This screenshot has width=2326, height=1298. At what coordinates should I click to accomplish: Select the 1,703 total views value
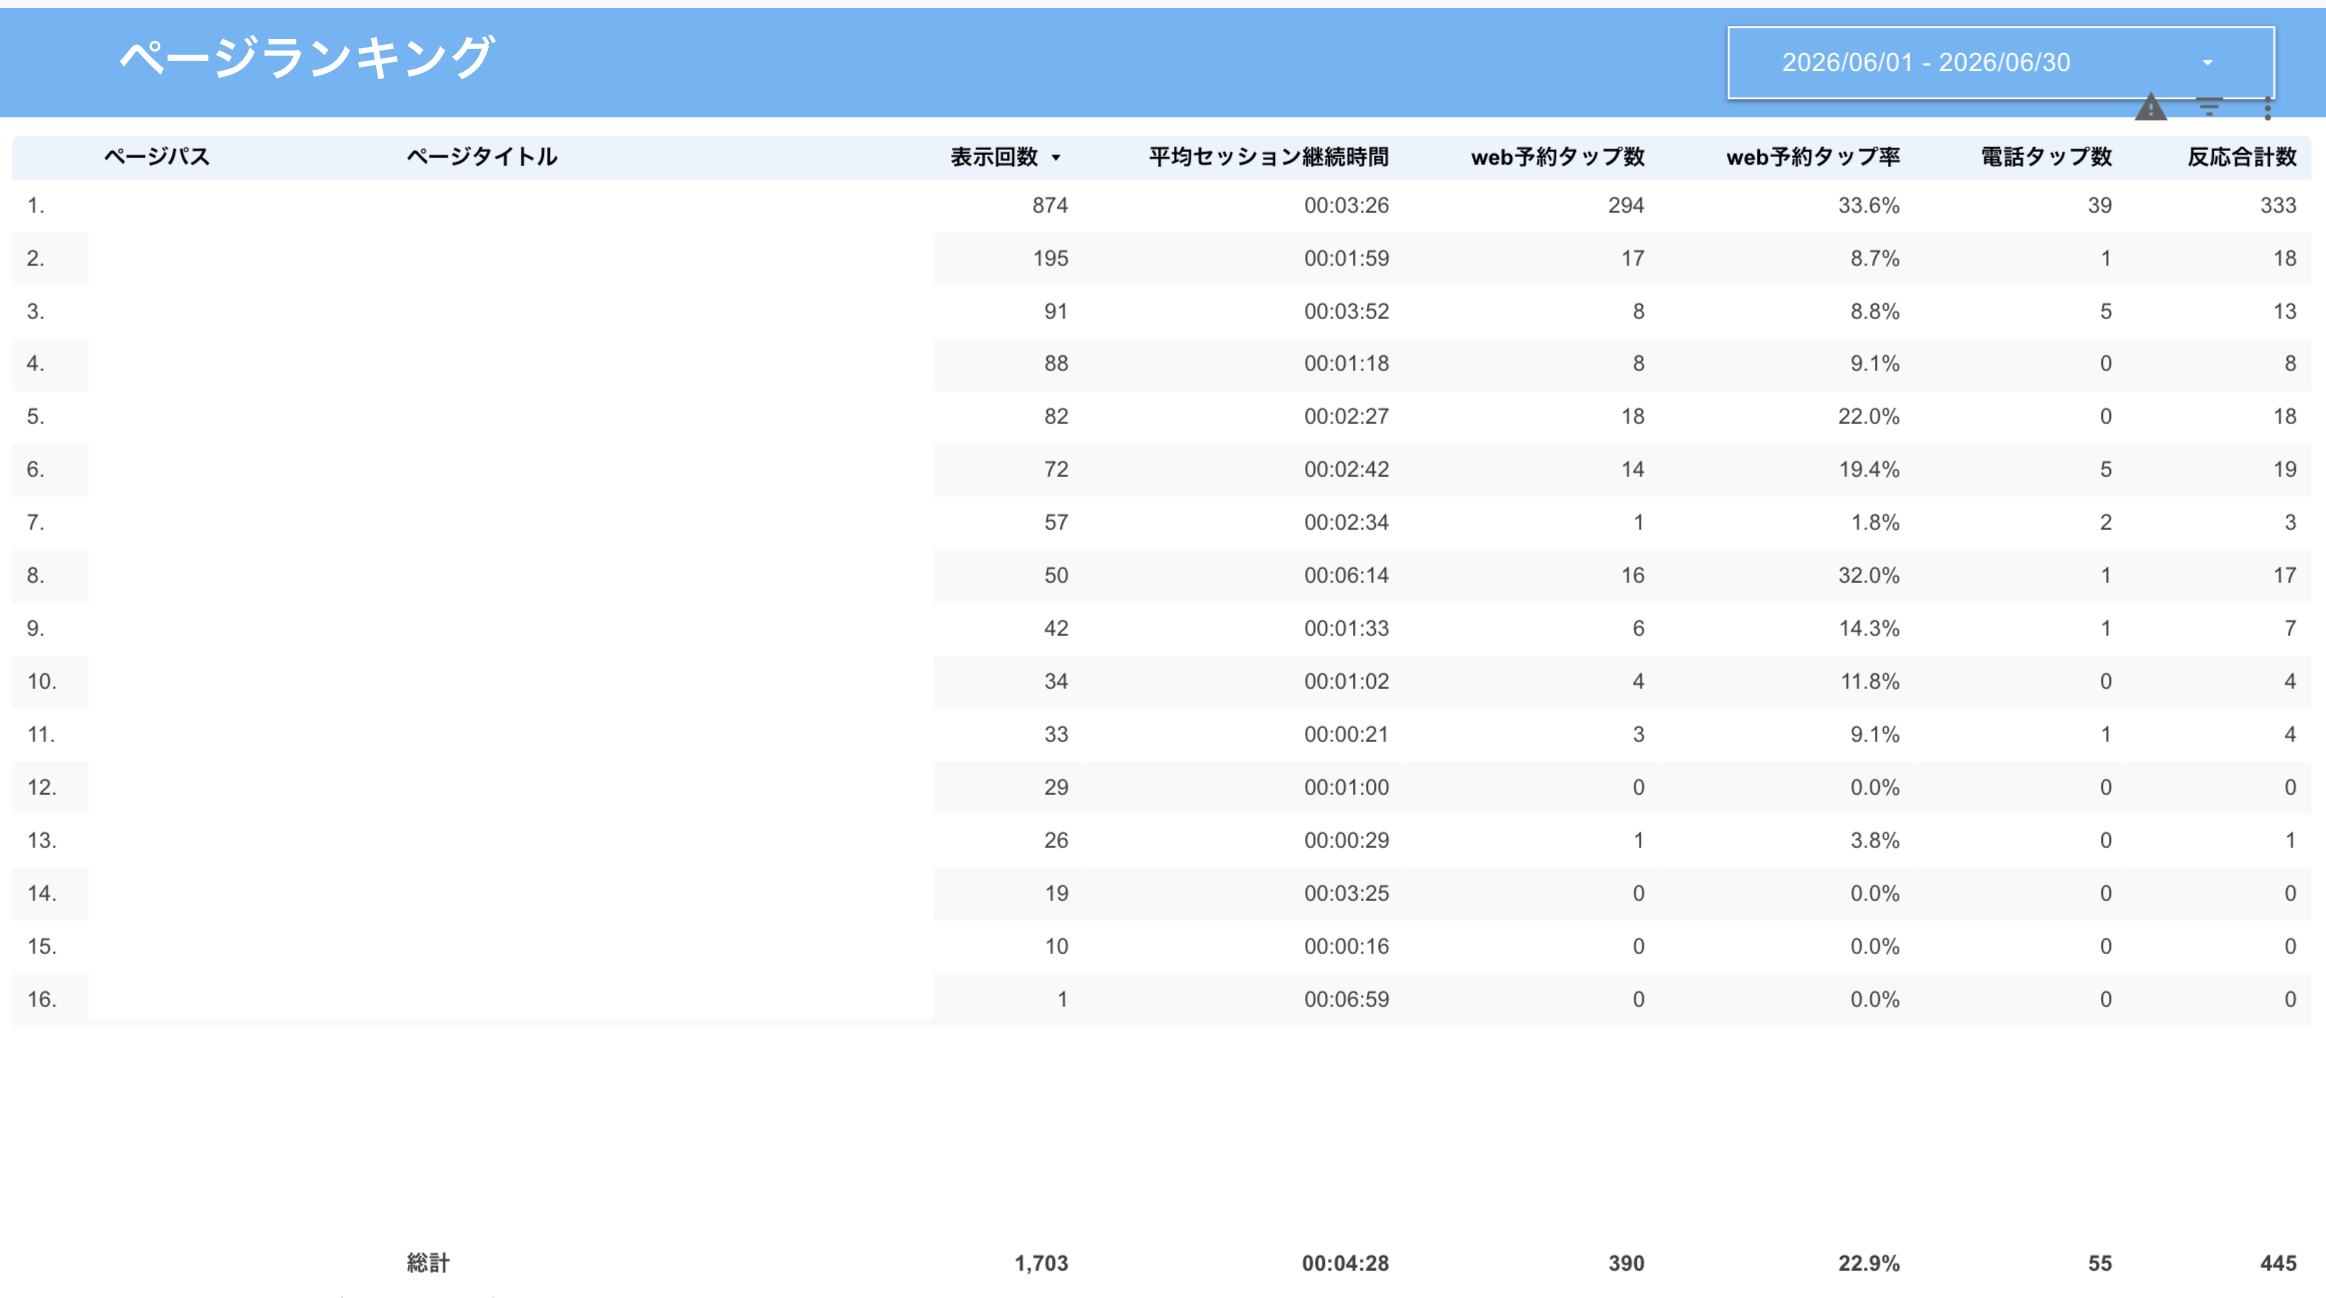point(1041,1263)
